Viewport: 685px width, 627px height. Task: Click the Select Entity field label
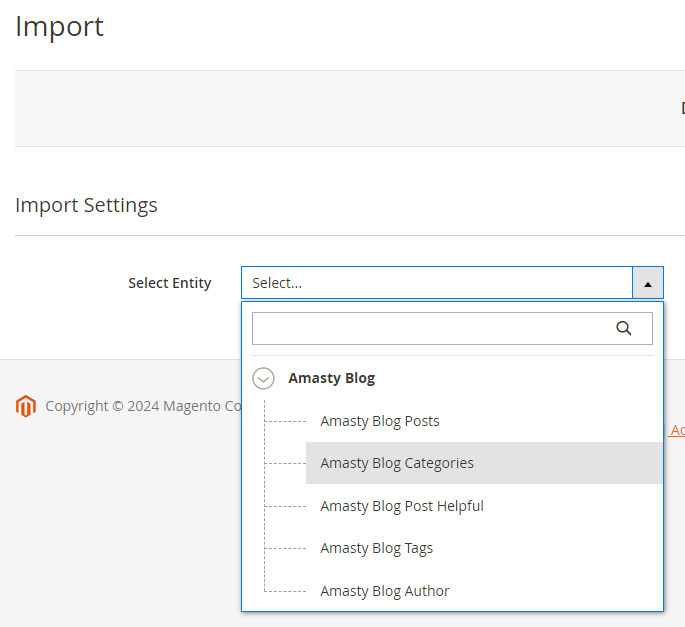(170, 283)
